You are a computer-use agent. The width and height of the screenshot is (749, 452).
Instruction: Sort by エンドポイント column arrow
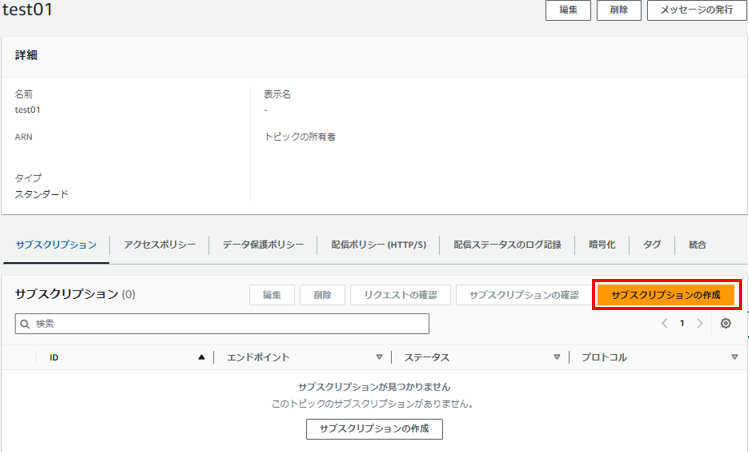point(379,357)
